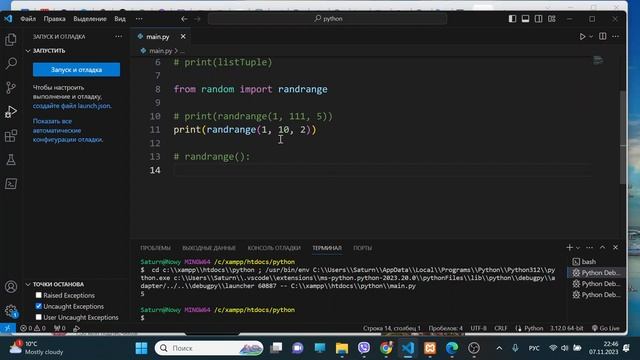Switch to the ПРОБЛЕМЫ panel tab
The image size is (640, 360).
click(x=156, y=248)
